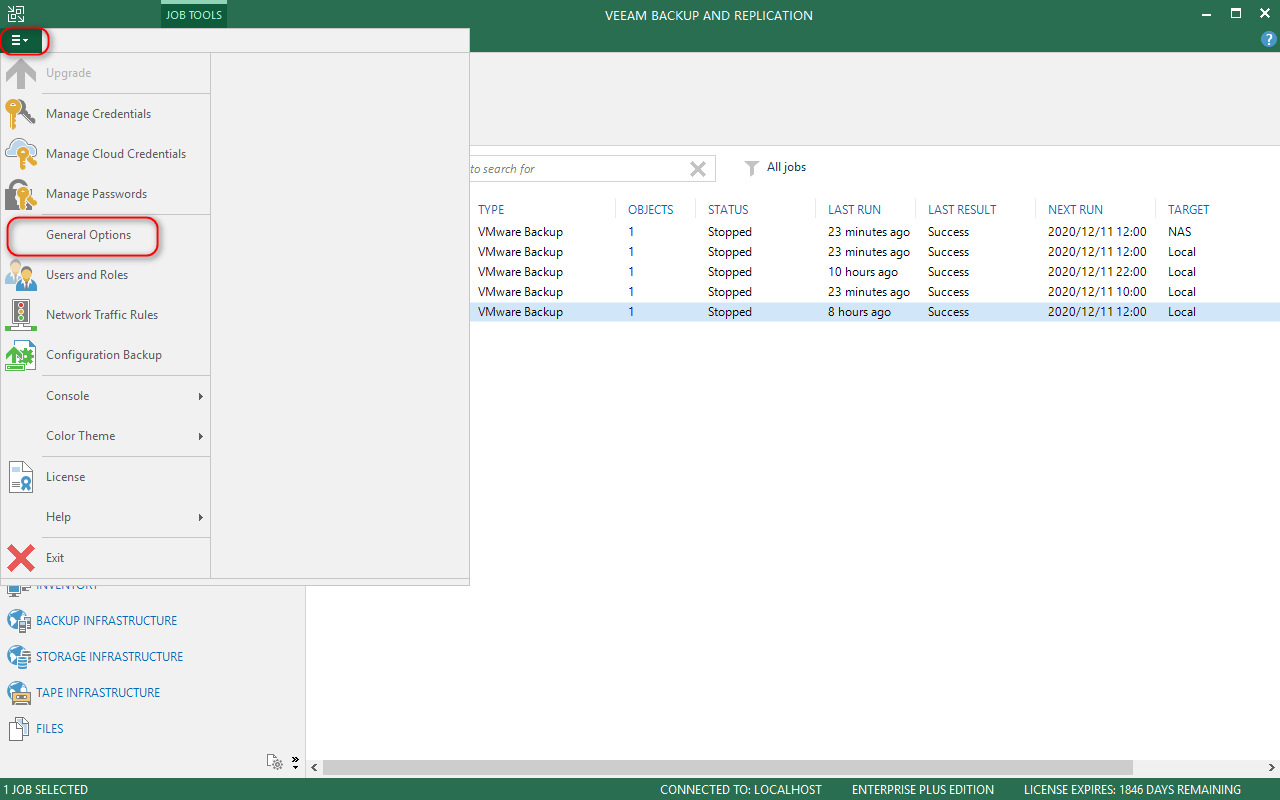Click the navigation pane overflow chevron
1280x800 pixels.
[x=295, y=762]
